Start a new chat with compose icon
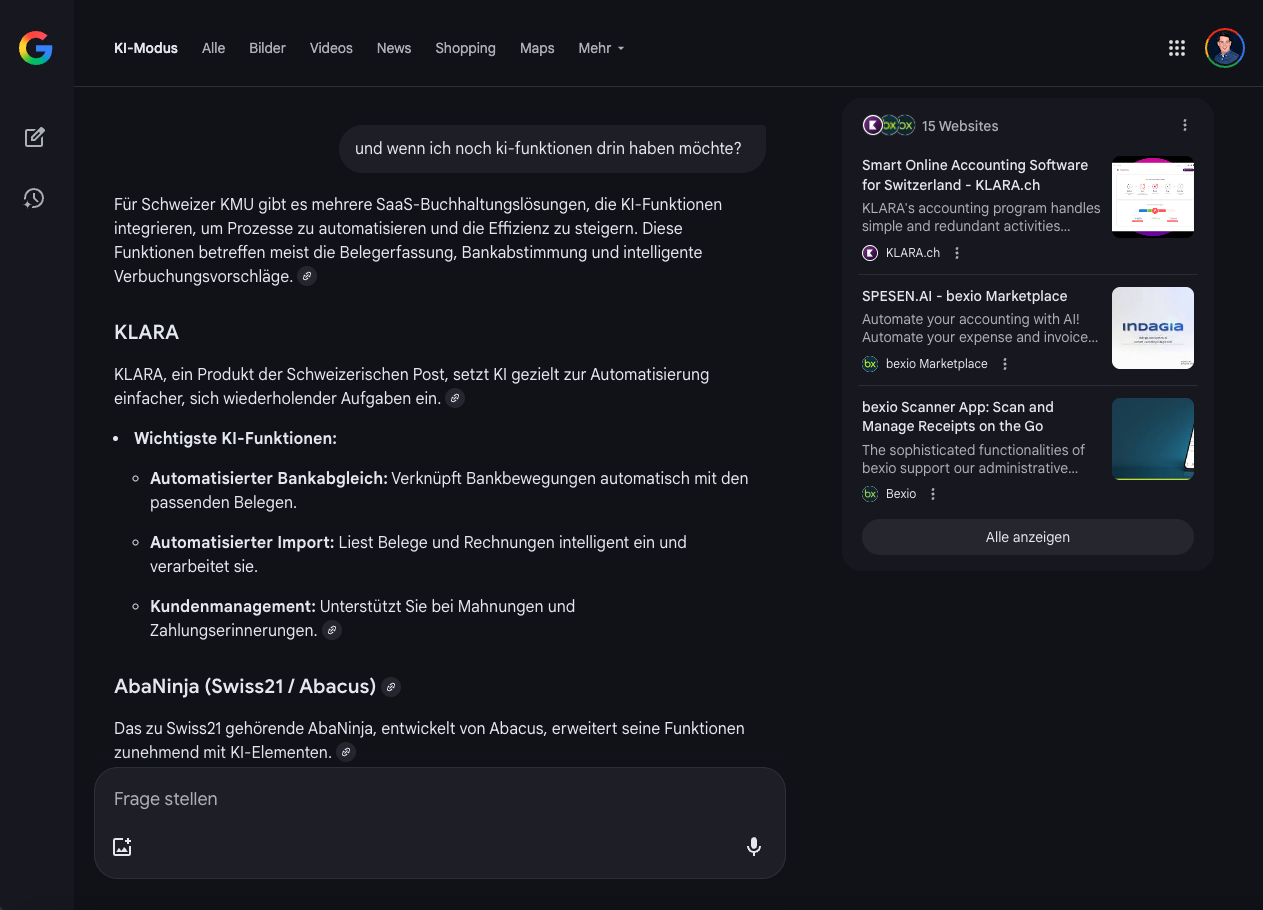 (35, 137)
